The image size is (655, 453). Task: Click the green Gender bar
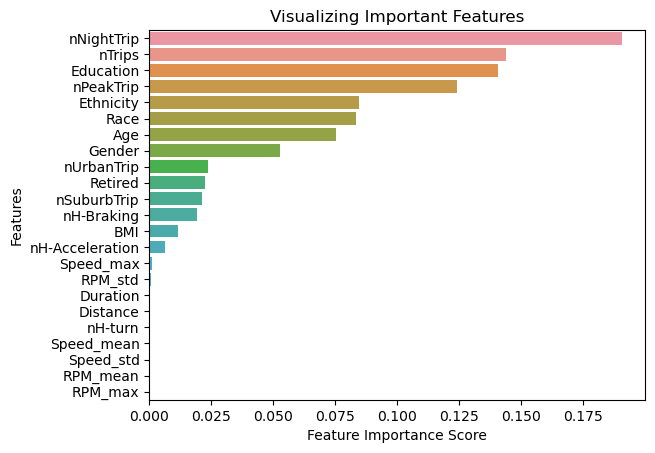coord(215,151)
